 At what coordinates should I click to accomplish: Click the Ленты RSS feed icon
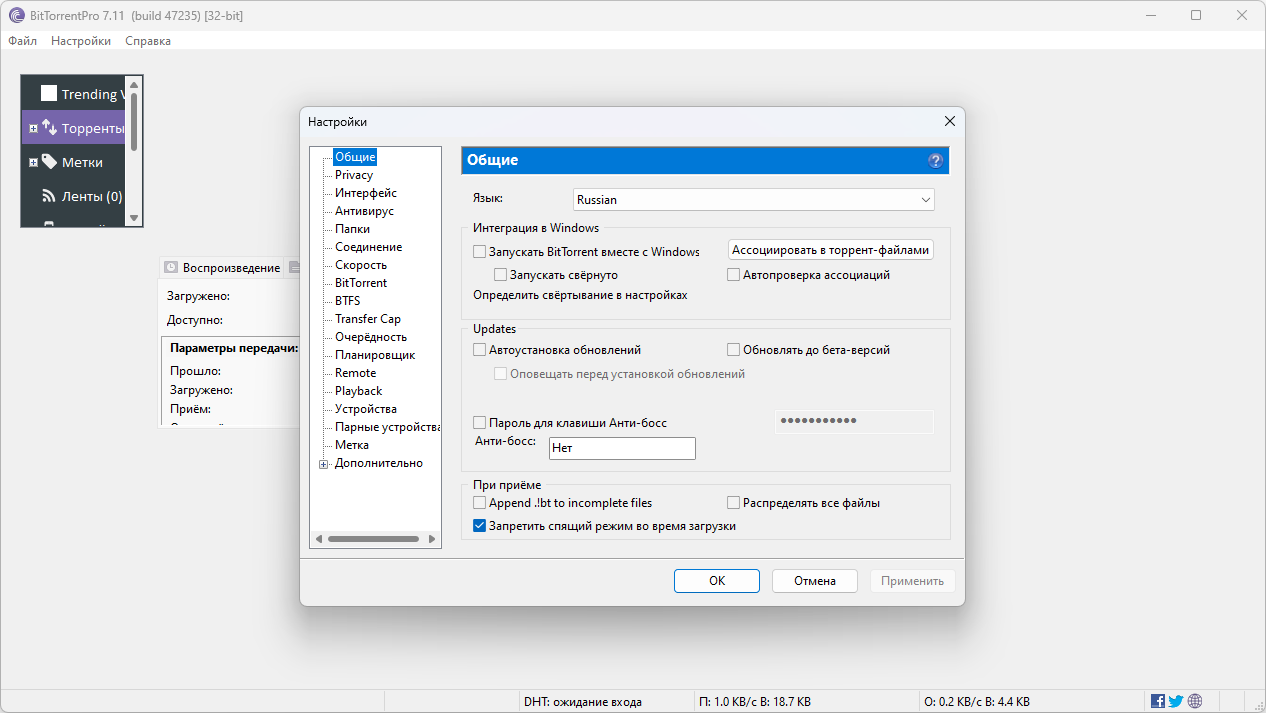pos(49,196)
